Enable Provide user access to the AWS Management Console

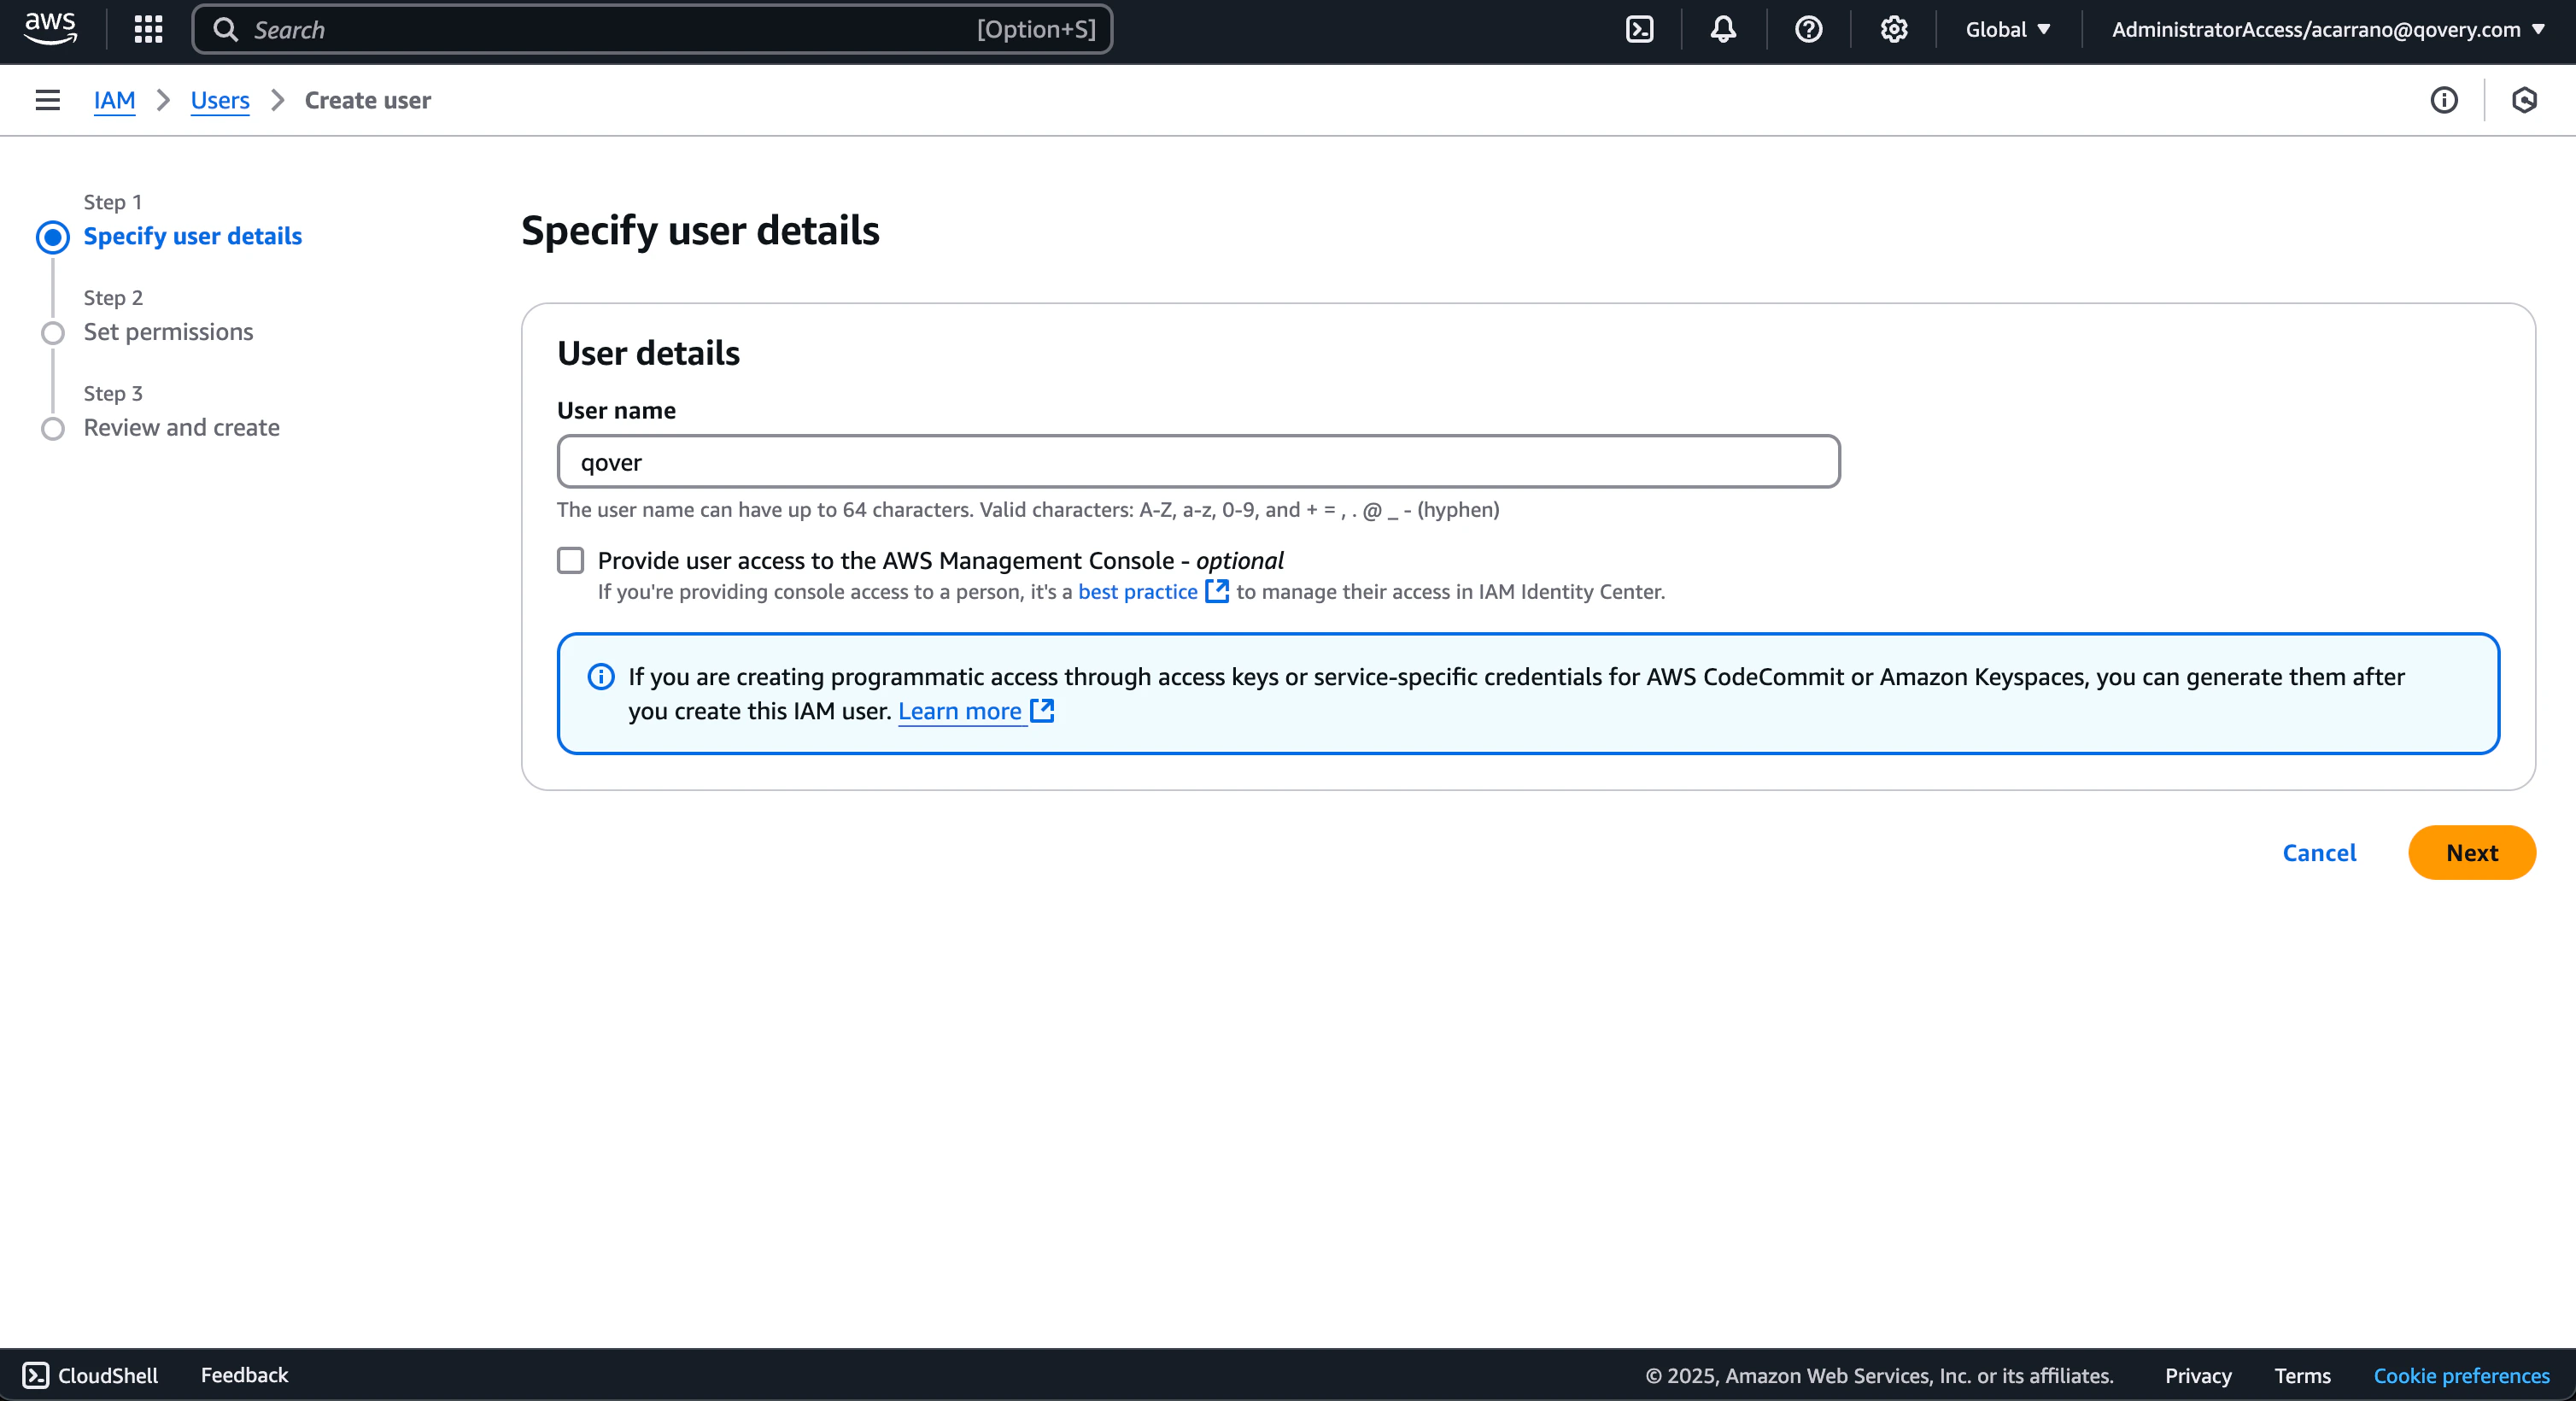coord(570,561)
